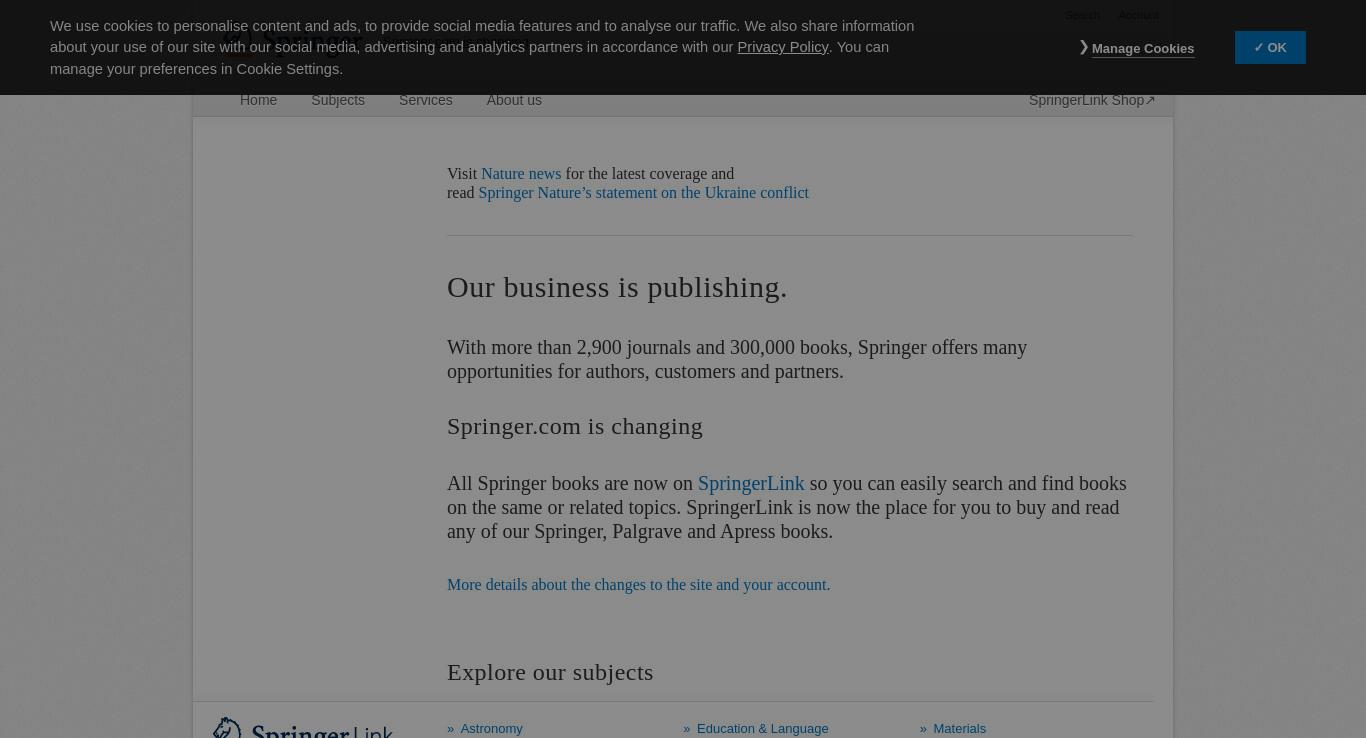Browse the Astronomy subject

[x=491, y=729]
